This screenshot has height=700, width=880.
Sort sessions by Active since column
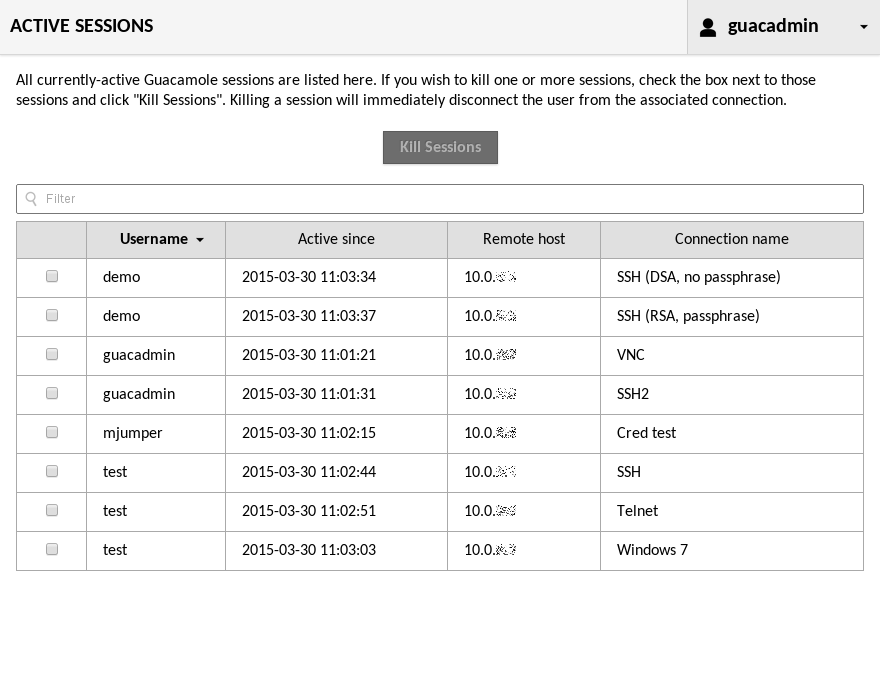pyautogui.click(x=336, y=239)
